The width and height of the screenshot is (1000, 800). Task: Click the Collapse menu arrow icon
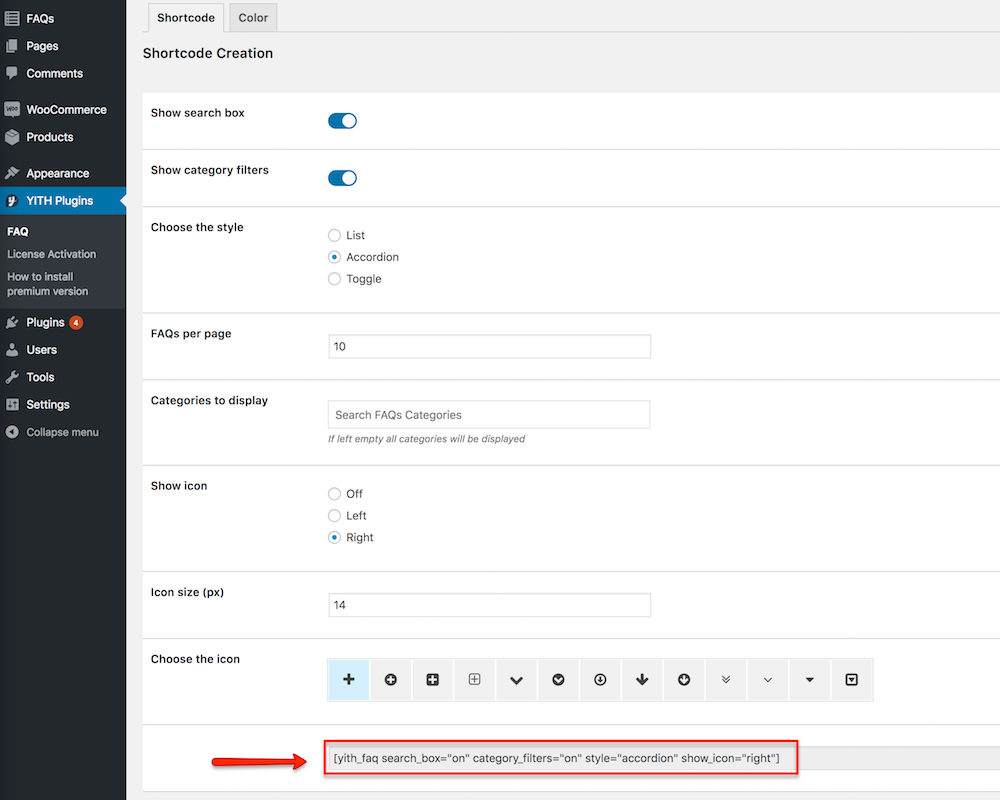12,432
